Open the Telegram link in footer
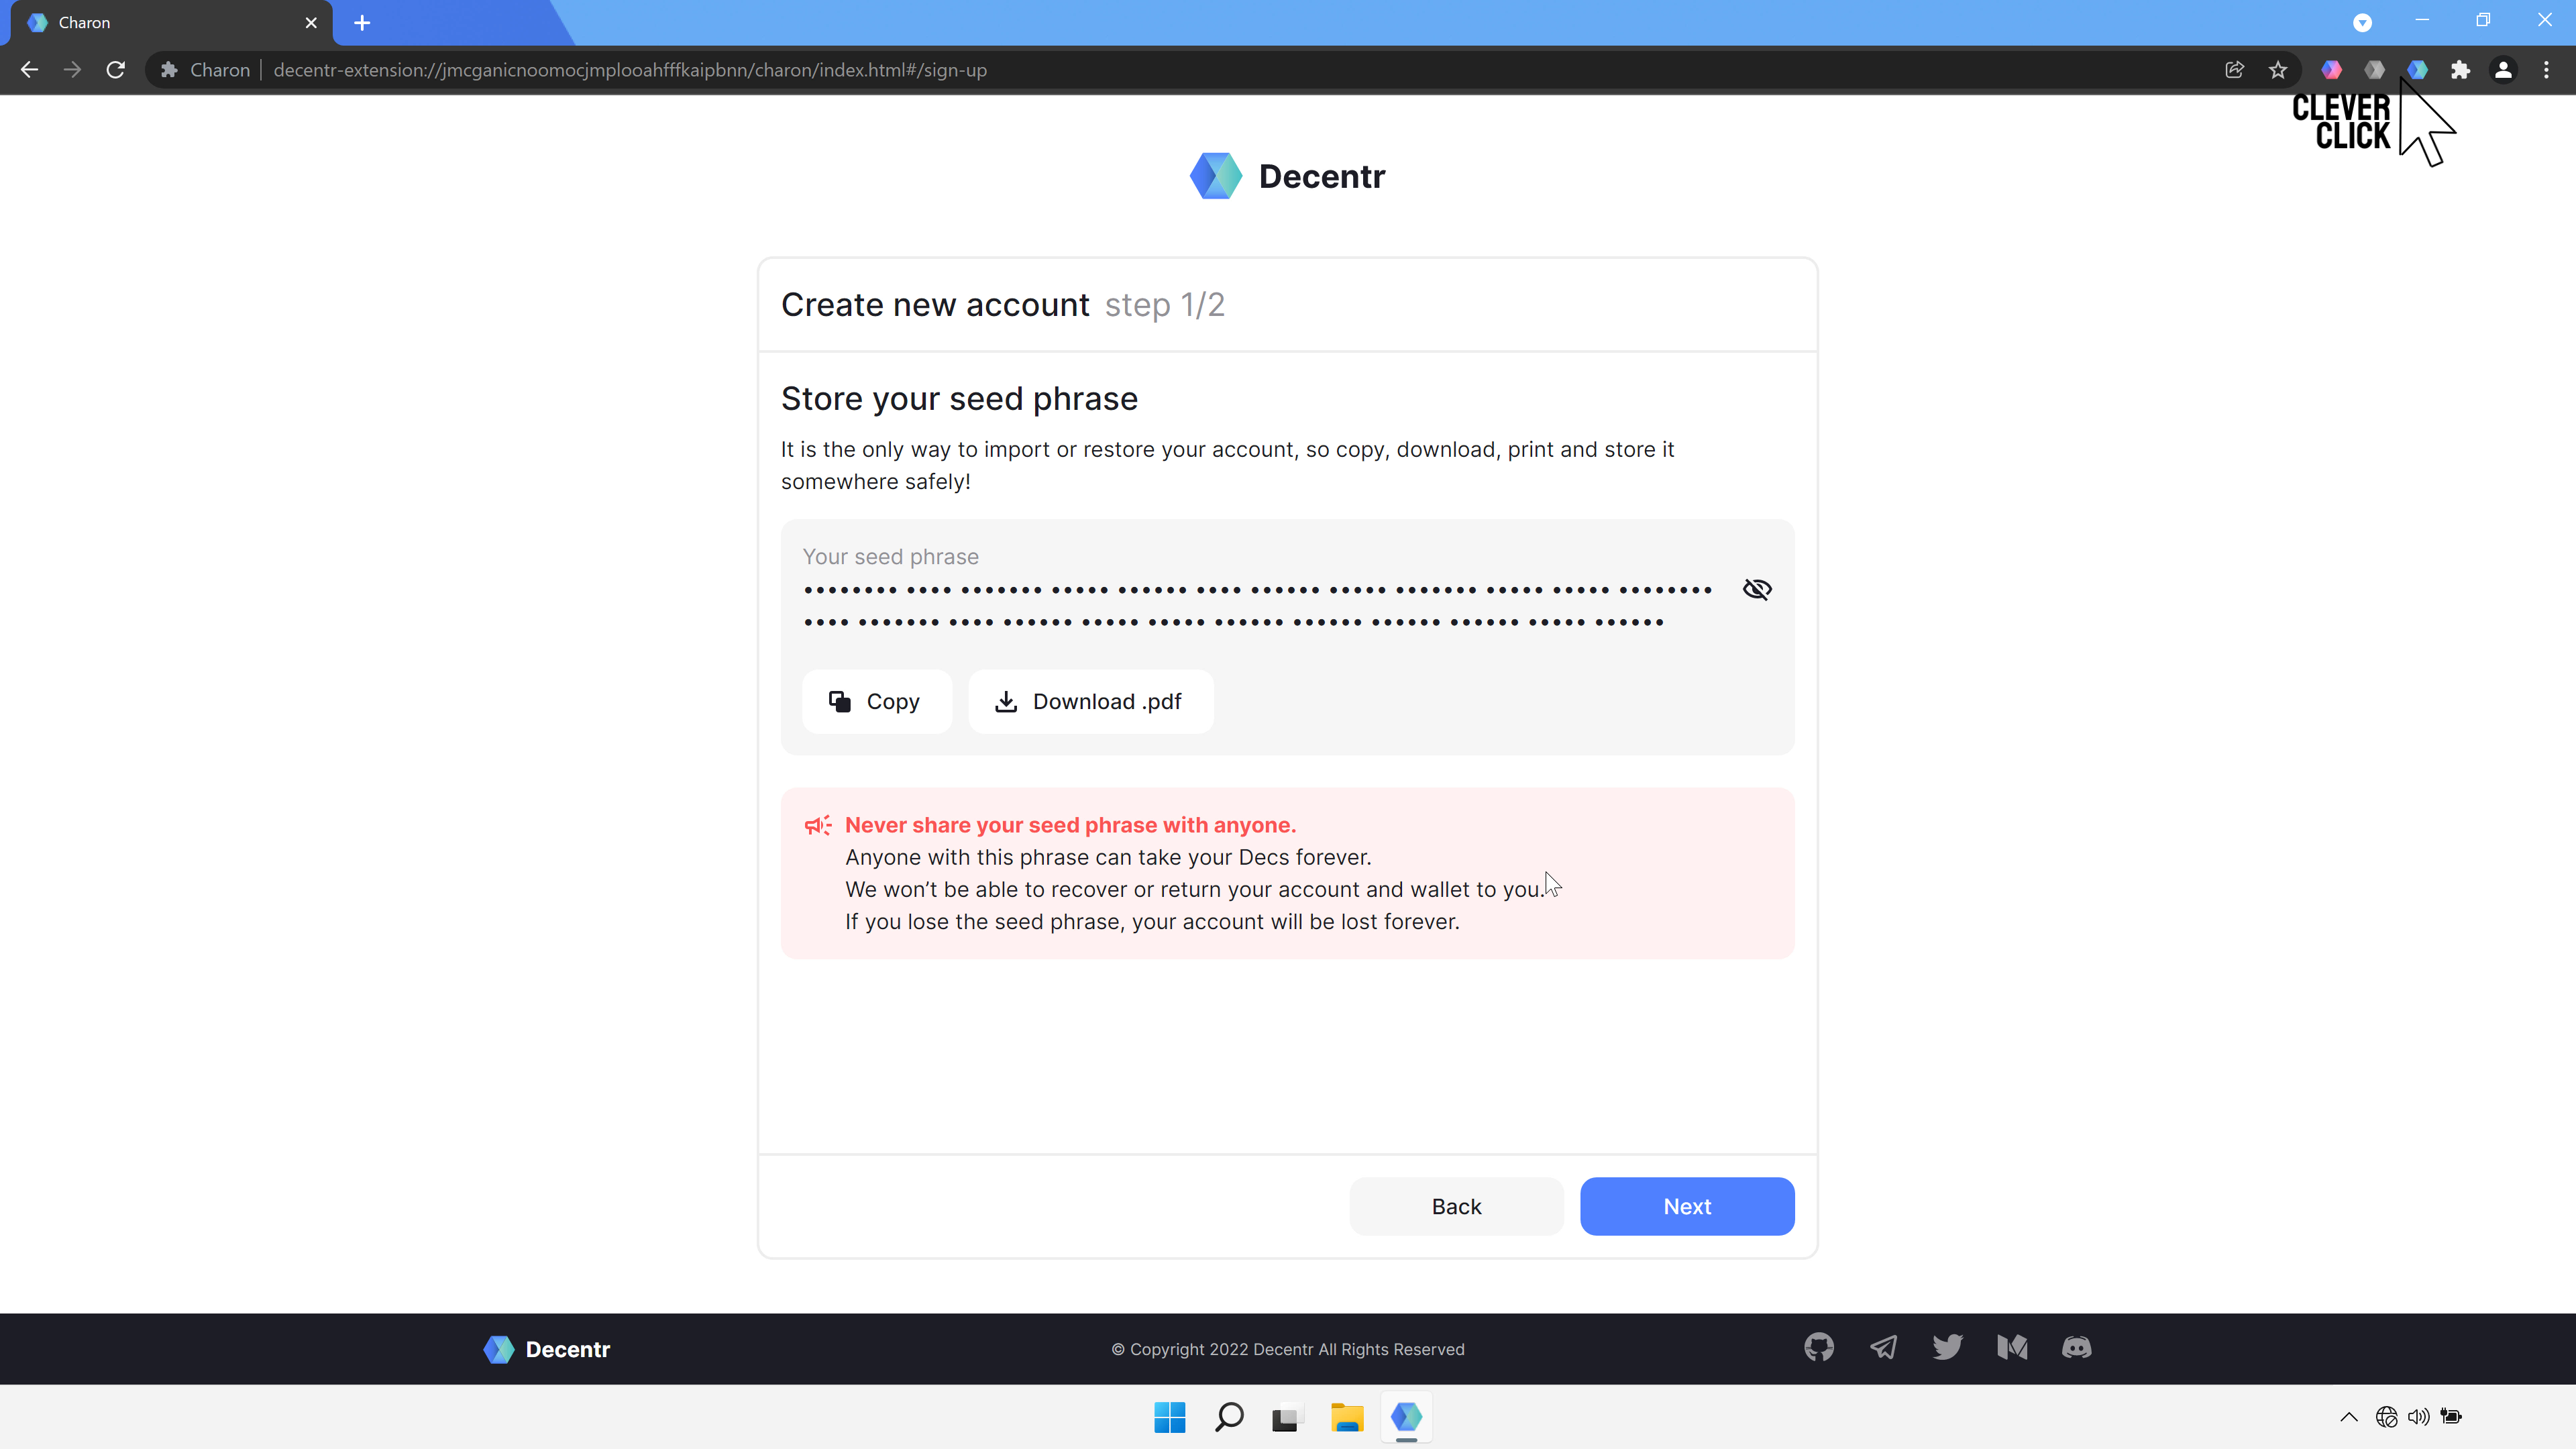Screen dimensions: 2576x1449 (1883, 1347)
